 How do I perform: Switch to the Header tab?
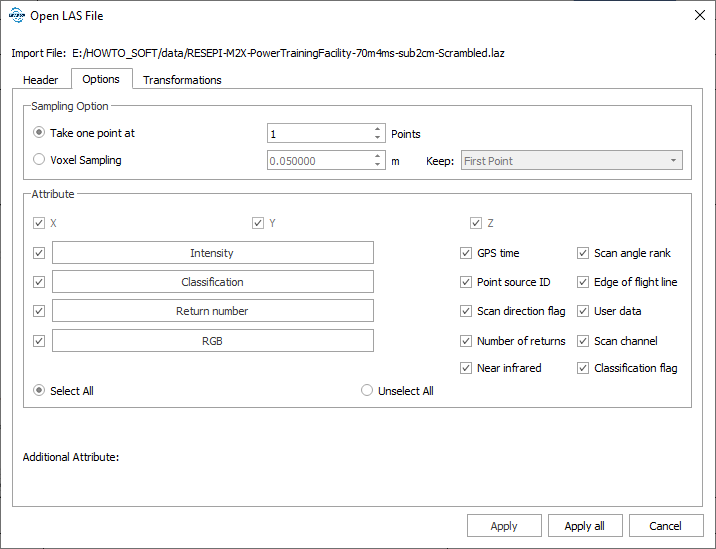coord(41,80)
